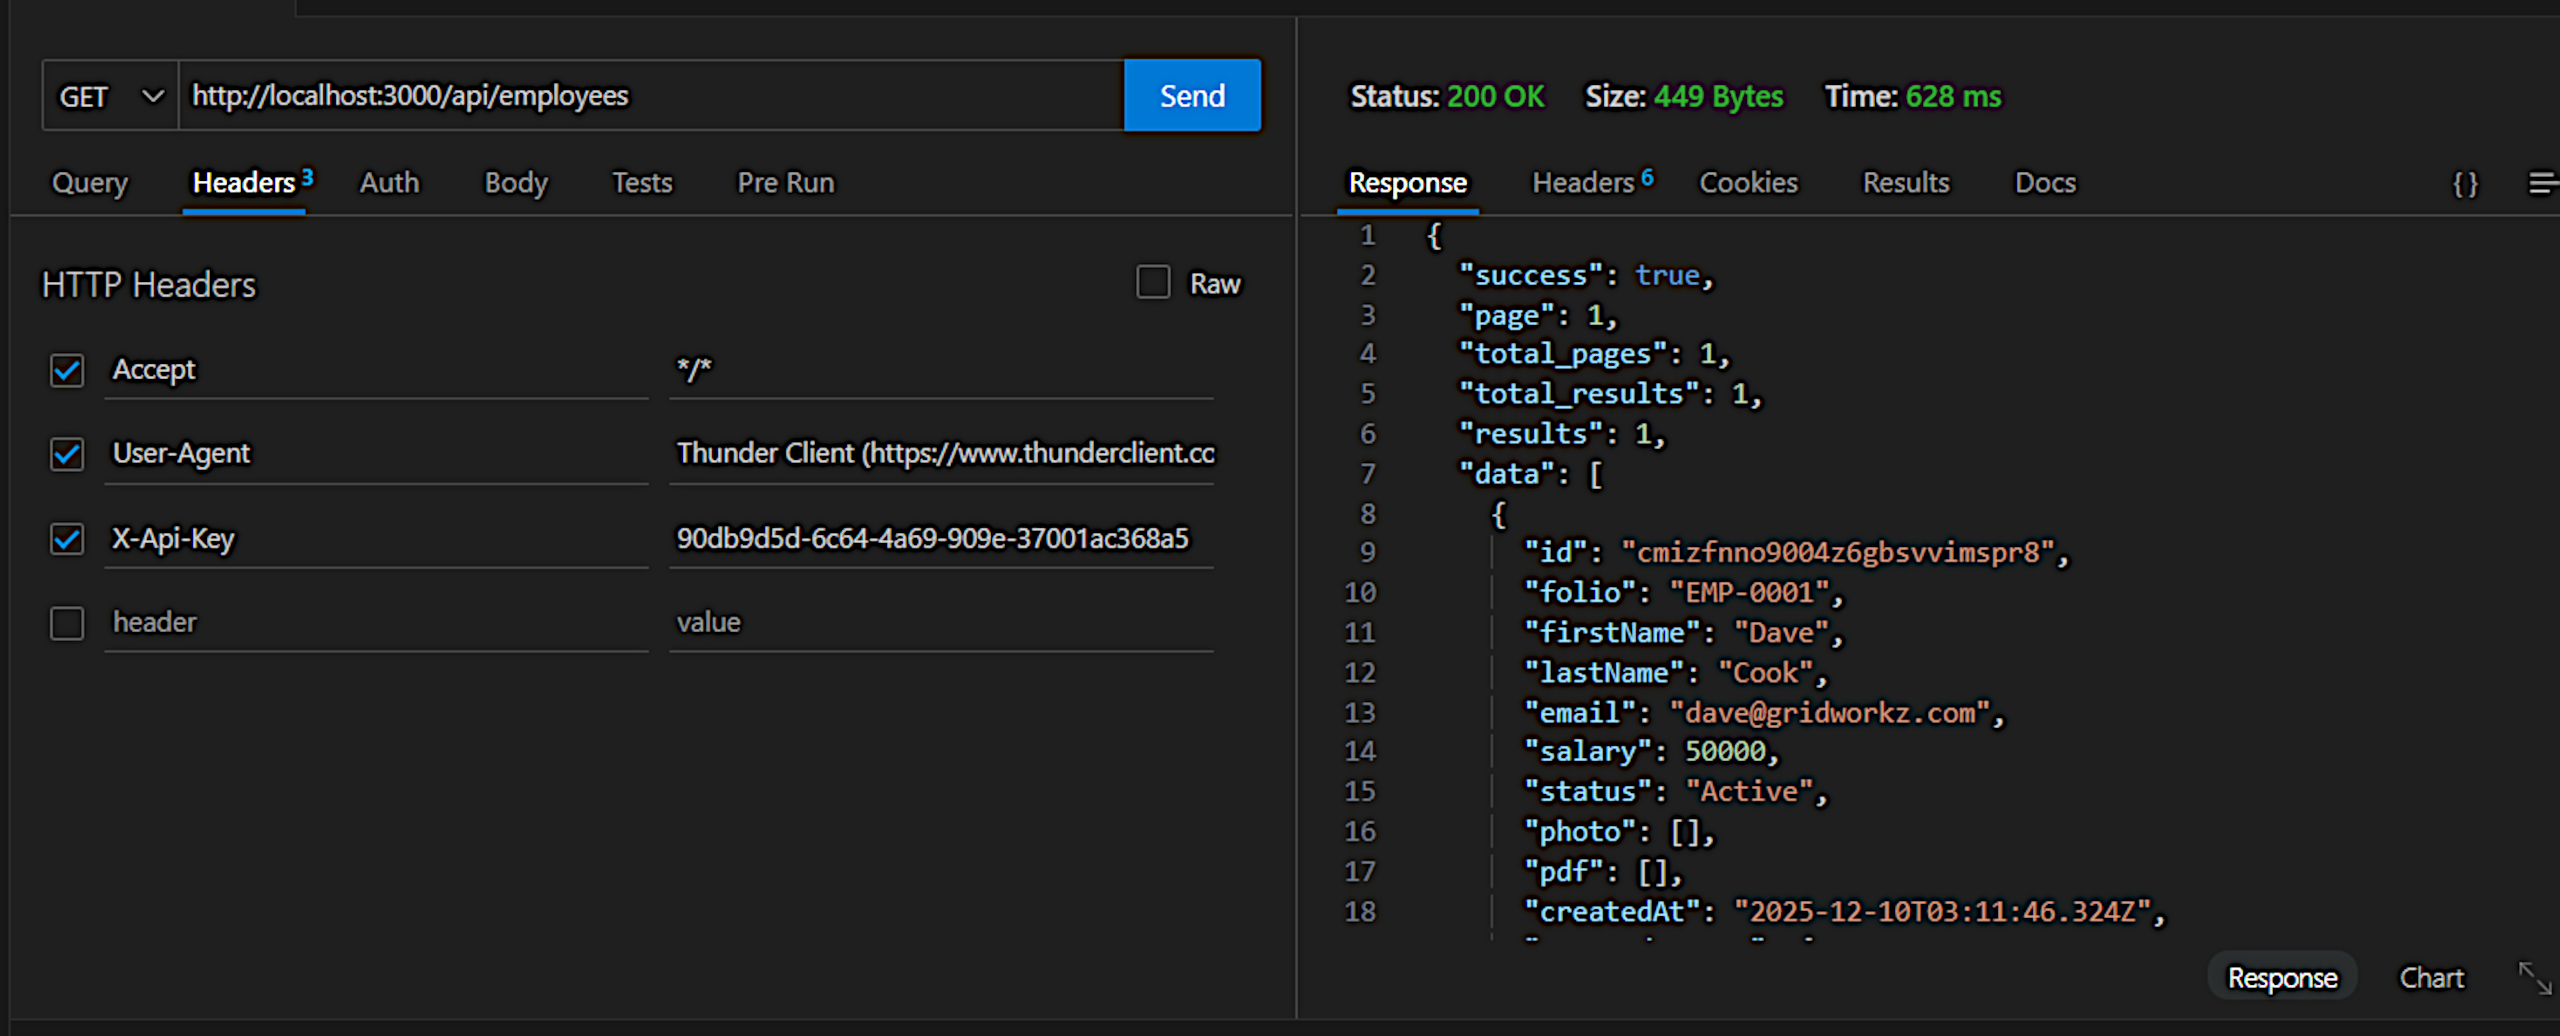Image resolution: width=2560 pixels, height=1036 pixels.
Task: Open the Pre Run tab
Action: point(785,183)
